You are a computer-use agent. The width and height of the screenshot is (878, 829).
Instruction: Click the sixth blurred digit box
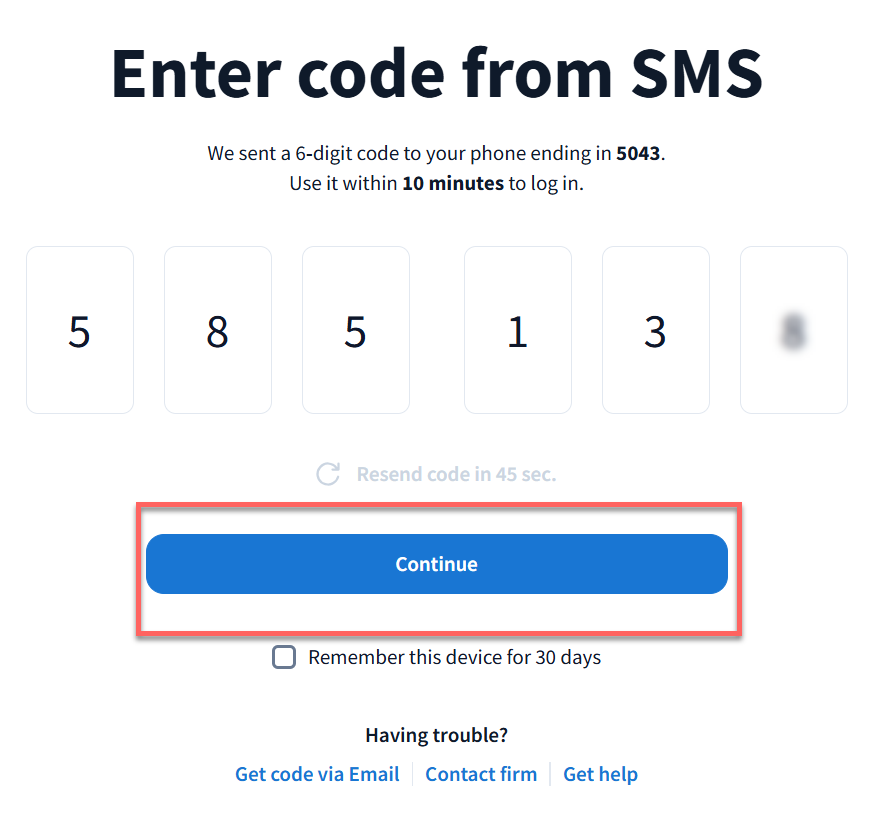pos(794,330)
